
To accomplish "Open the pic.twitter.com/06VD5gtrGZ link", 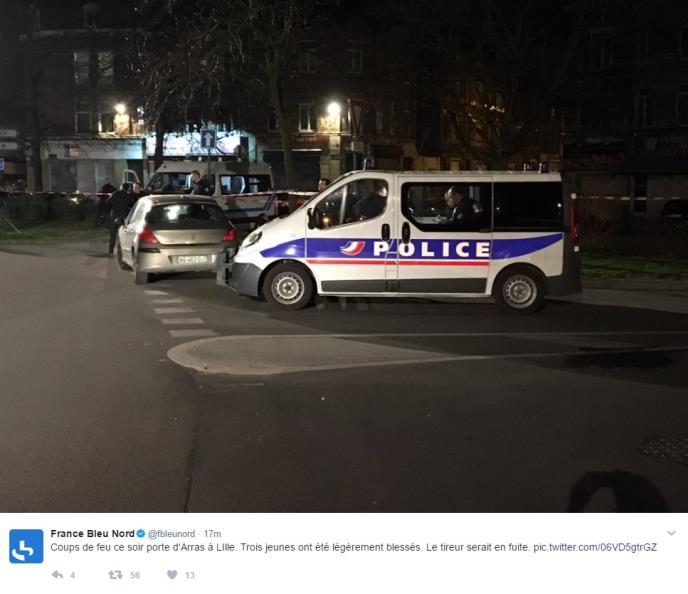I will pos(595,547).
